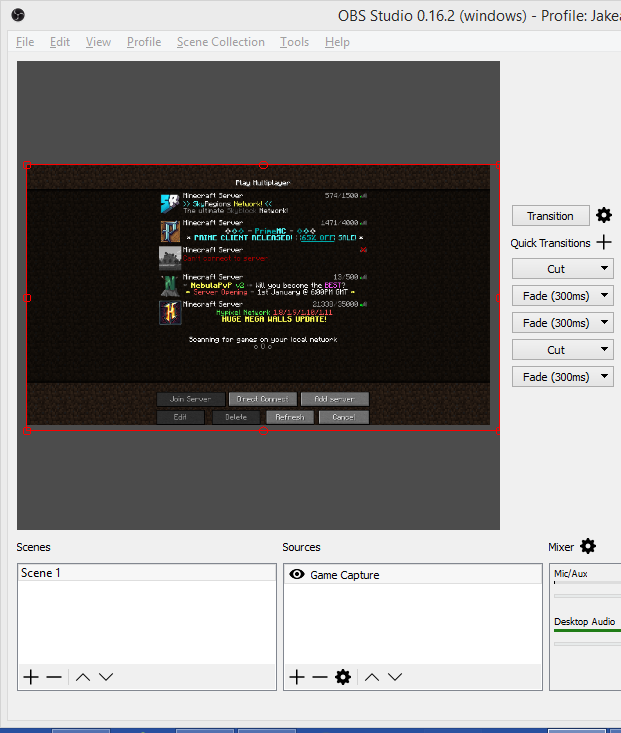Click top-left red resize handle in preview
621x733 pixels.
(x=27, y=165)
